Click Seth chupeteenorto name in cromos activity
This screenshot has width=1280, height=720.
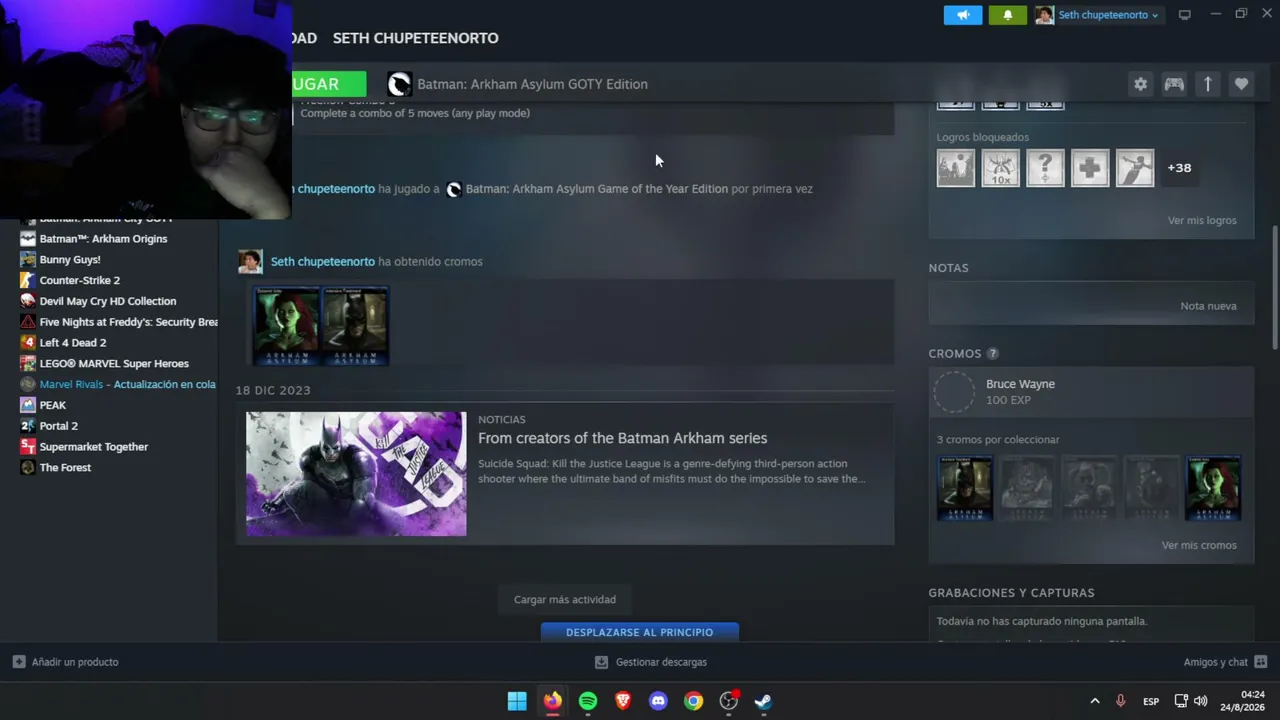[x=323, y=262]
